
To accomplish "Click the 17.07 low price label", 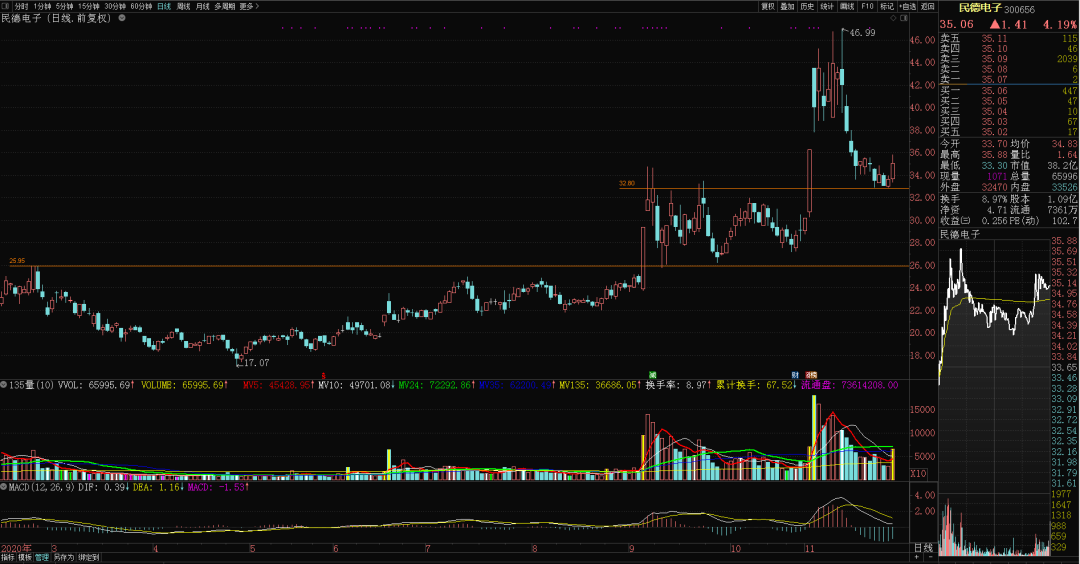I will 256,362.
